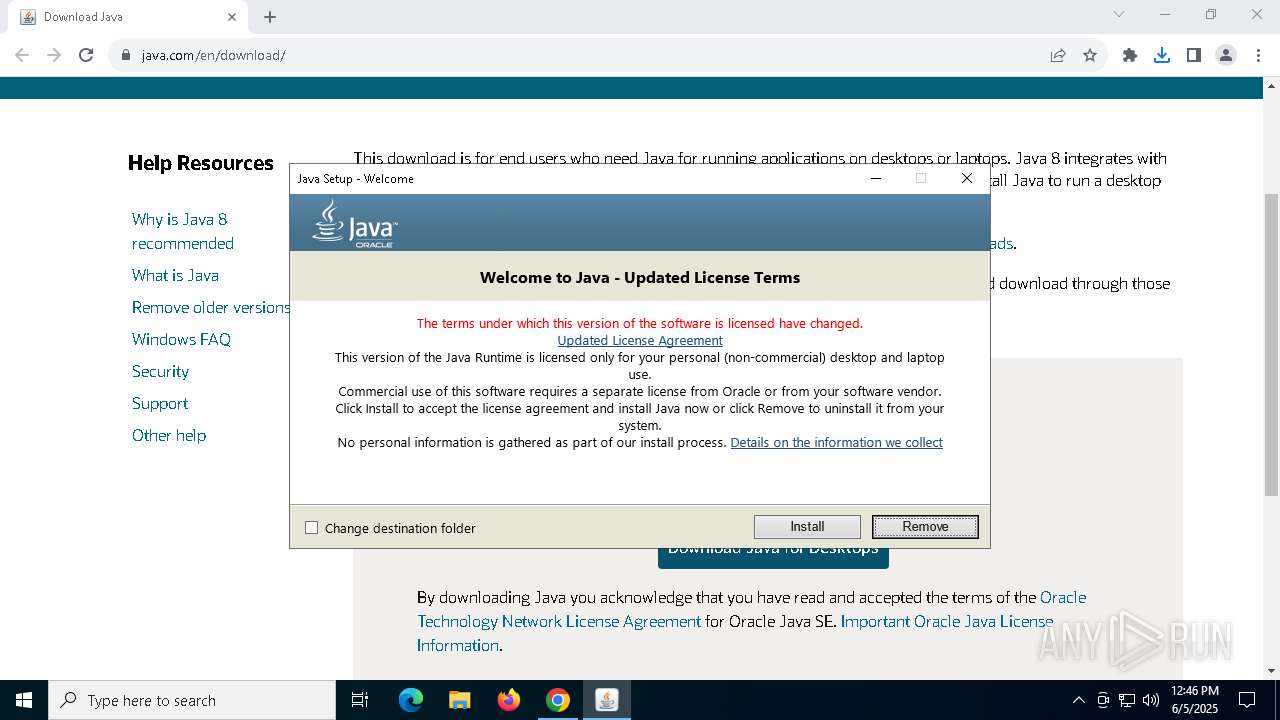Show hidden system tray icons
The image size is (1280, 720).
1078,700
